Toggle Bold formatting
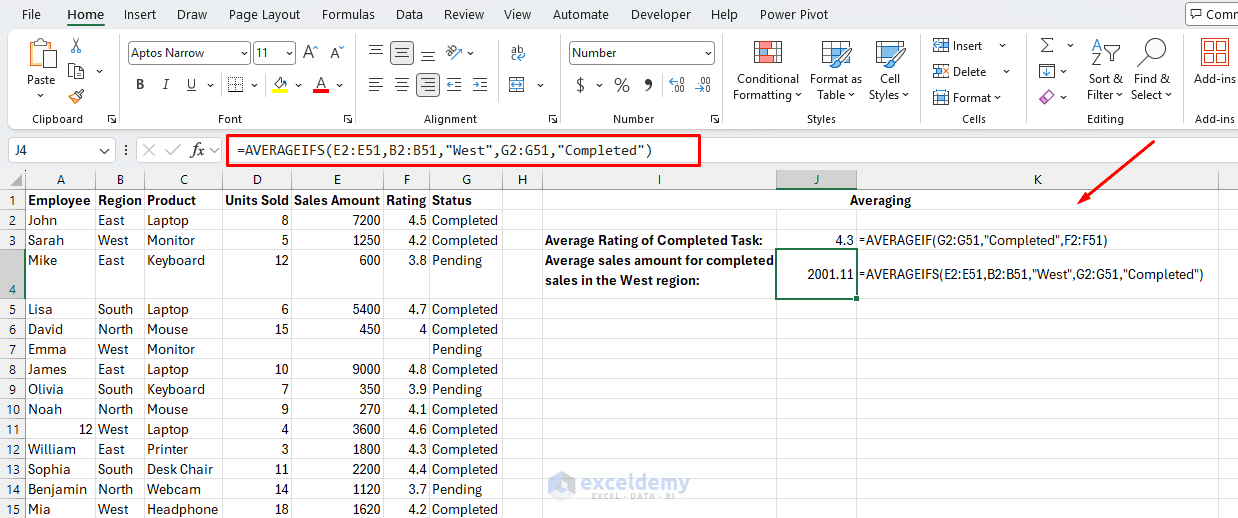The image size is (1238, 518). [x=140, y=85]
